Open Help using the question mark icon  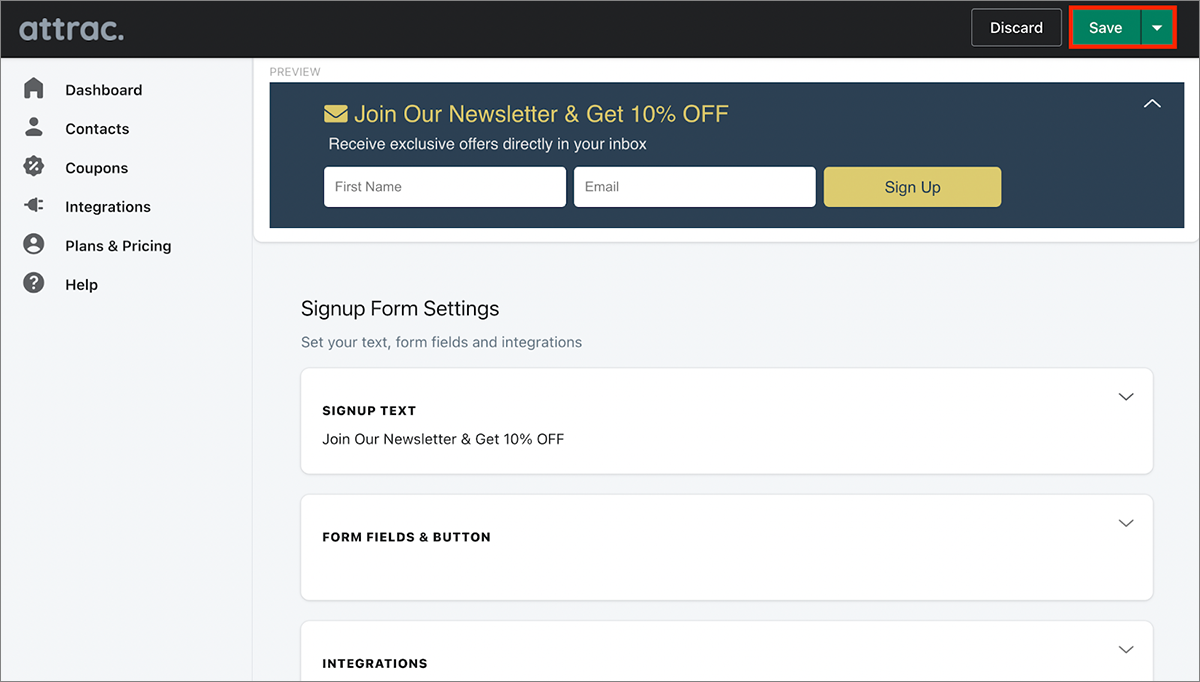point(33,283)
